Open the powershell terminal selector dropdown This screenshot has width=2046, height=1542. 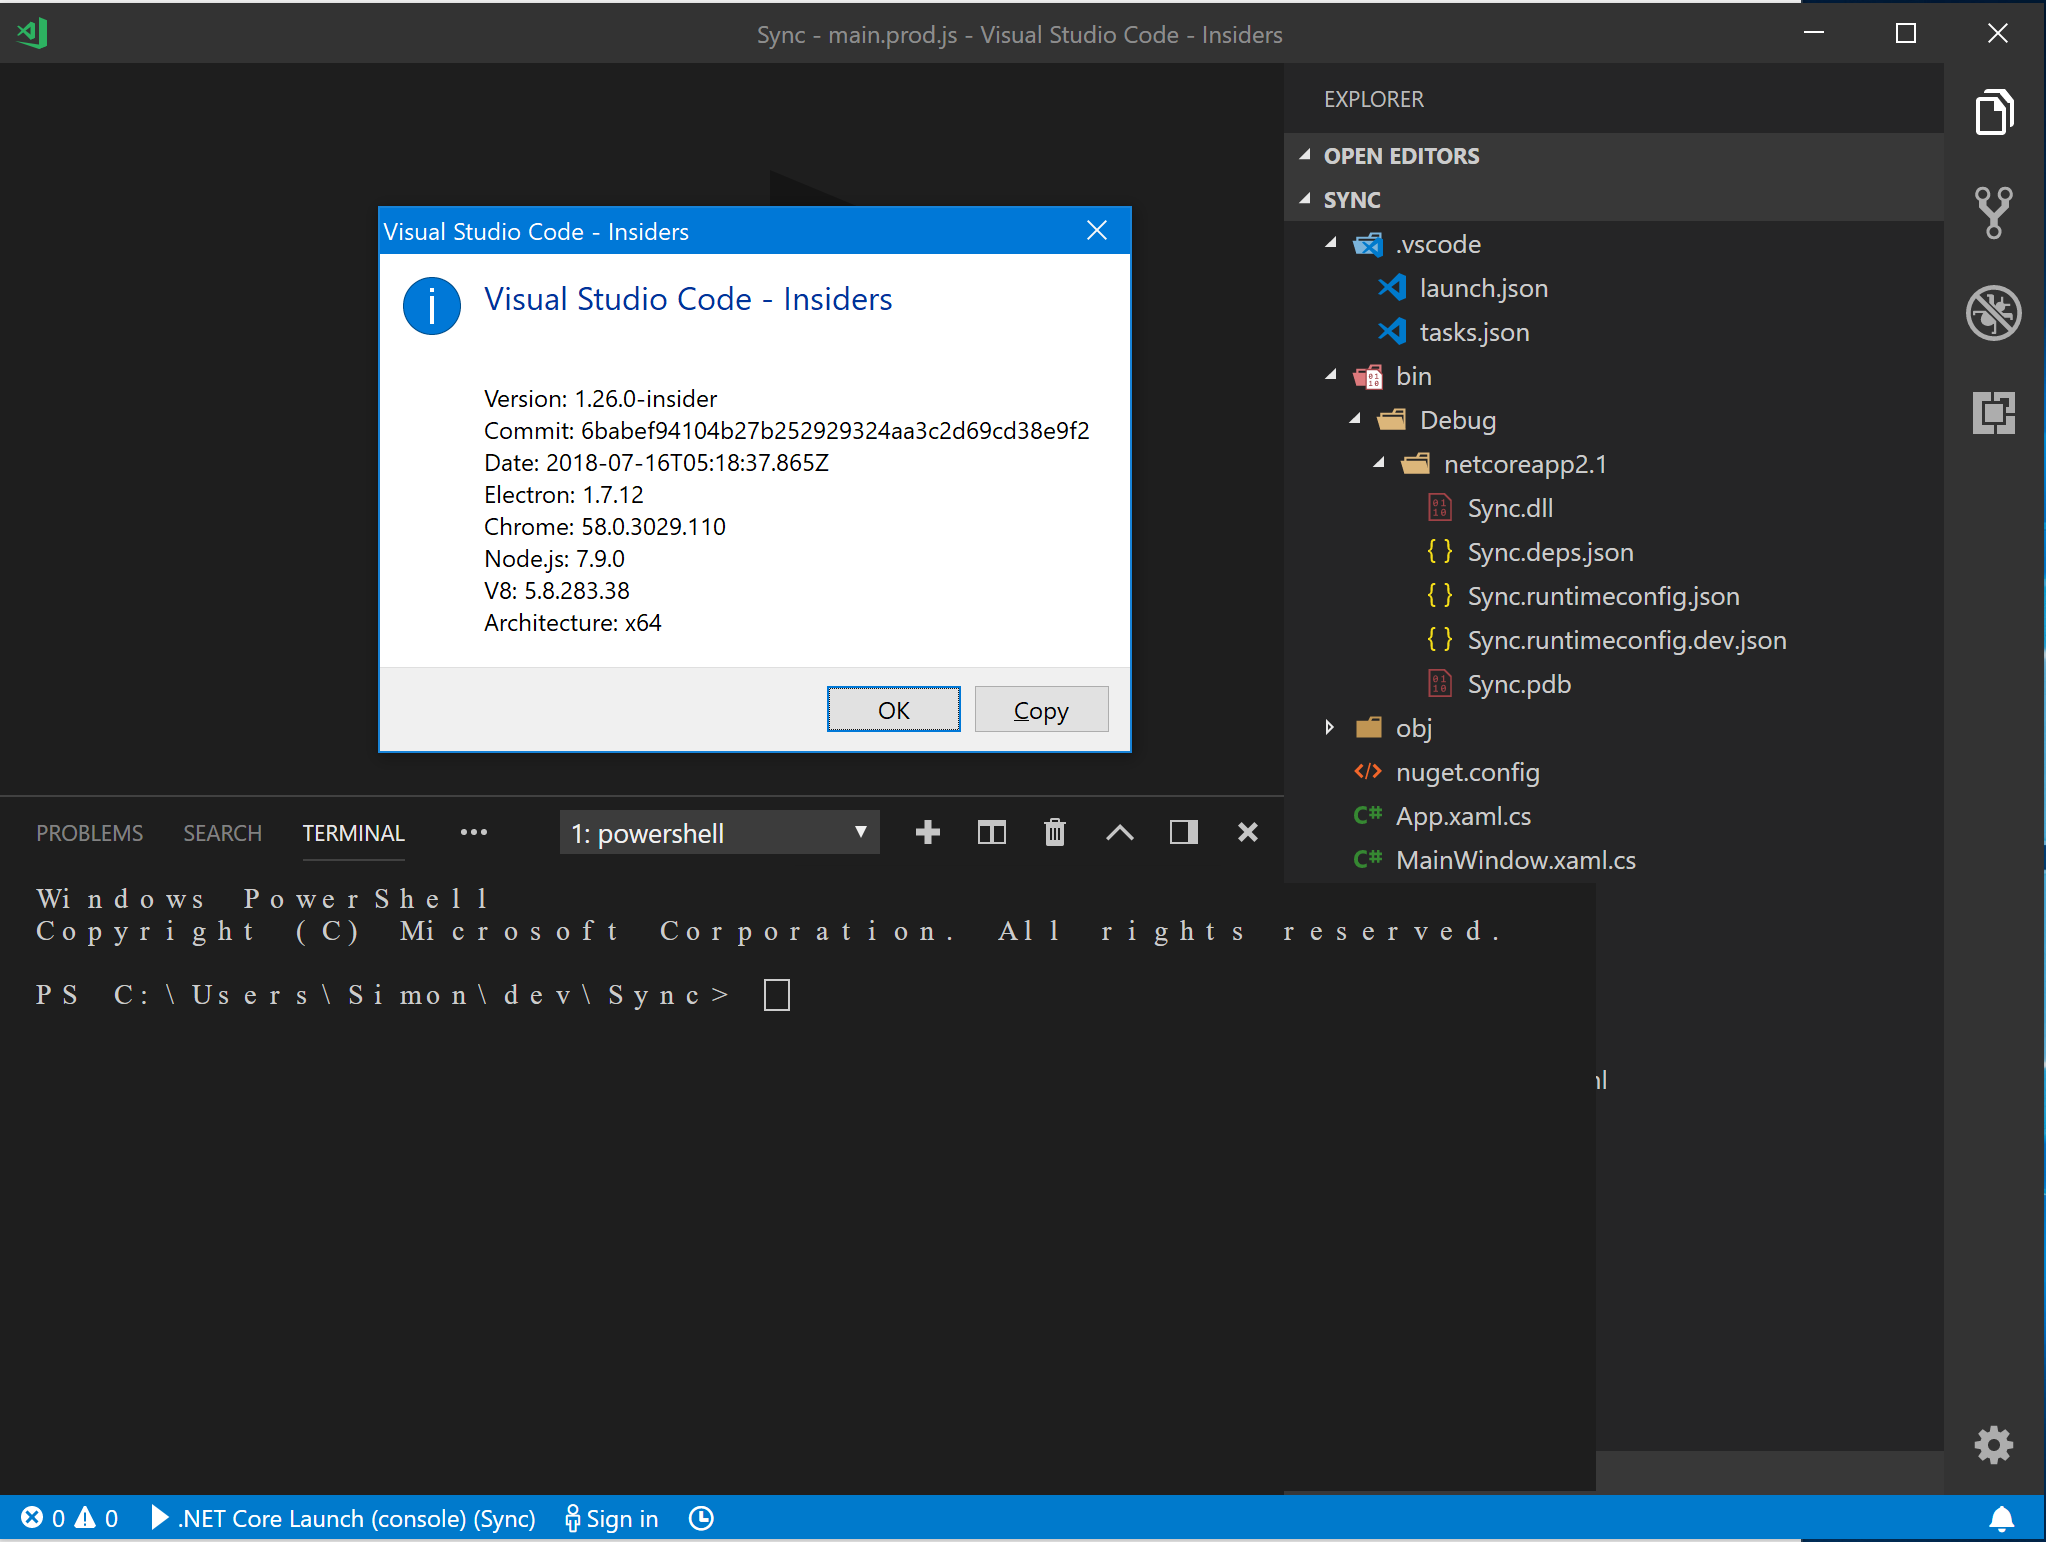pyautogui.click(x=718, y=831)
